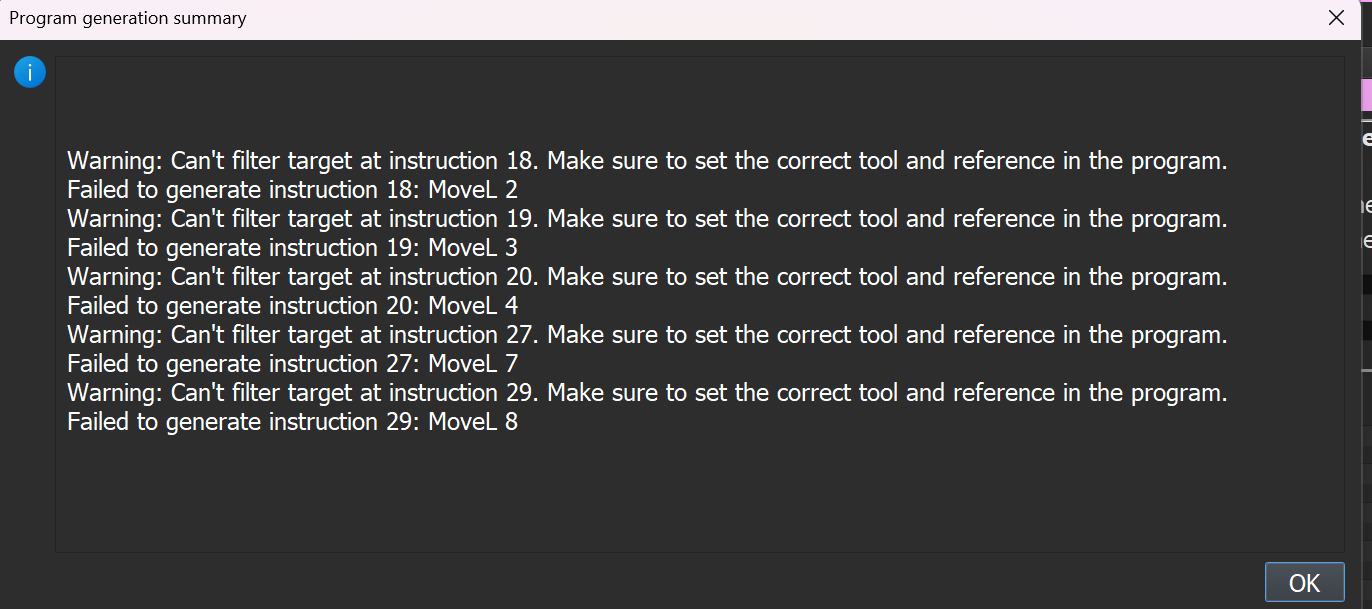Click 'Failed to generate instruction 20: MoveL 4'
The height and width of the screenshot is (609, 1372).
click(x=292, y=306)
